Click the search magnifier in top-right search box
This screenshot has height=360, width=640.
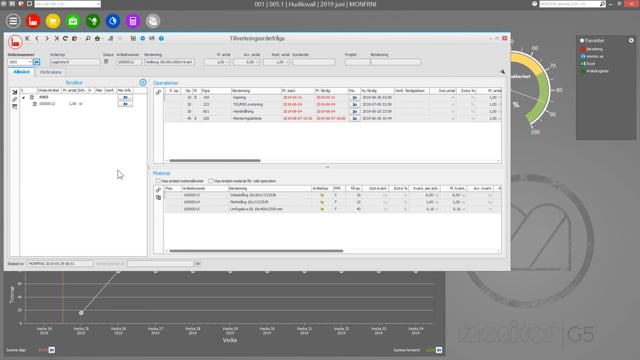pyautogui.click(x=602, y=4)
